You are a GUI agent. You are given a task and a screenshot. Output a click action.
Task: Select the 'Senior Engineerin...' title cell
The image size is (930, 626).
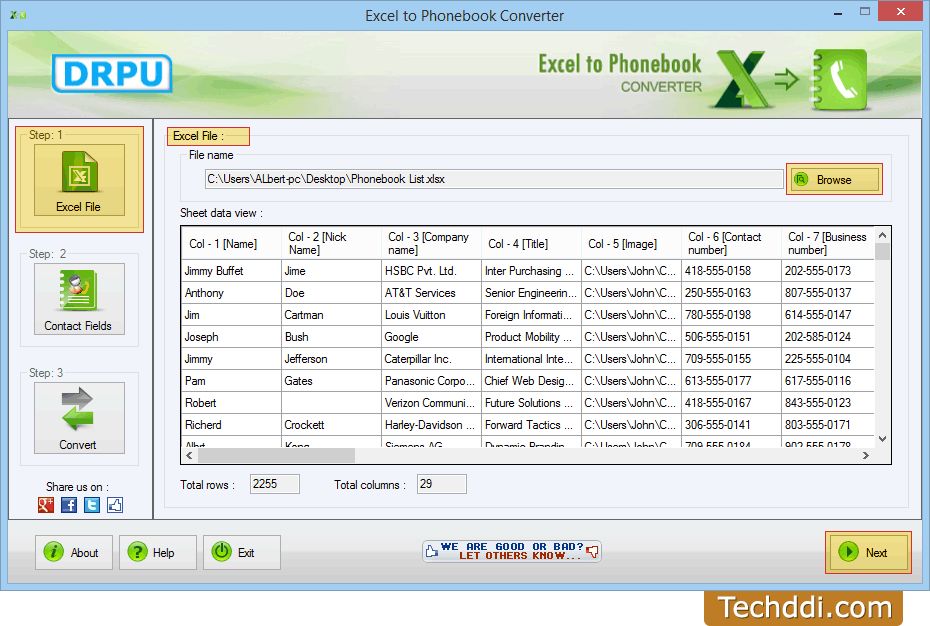coord(531,293)
